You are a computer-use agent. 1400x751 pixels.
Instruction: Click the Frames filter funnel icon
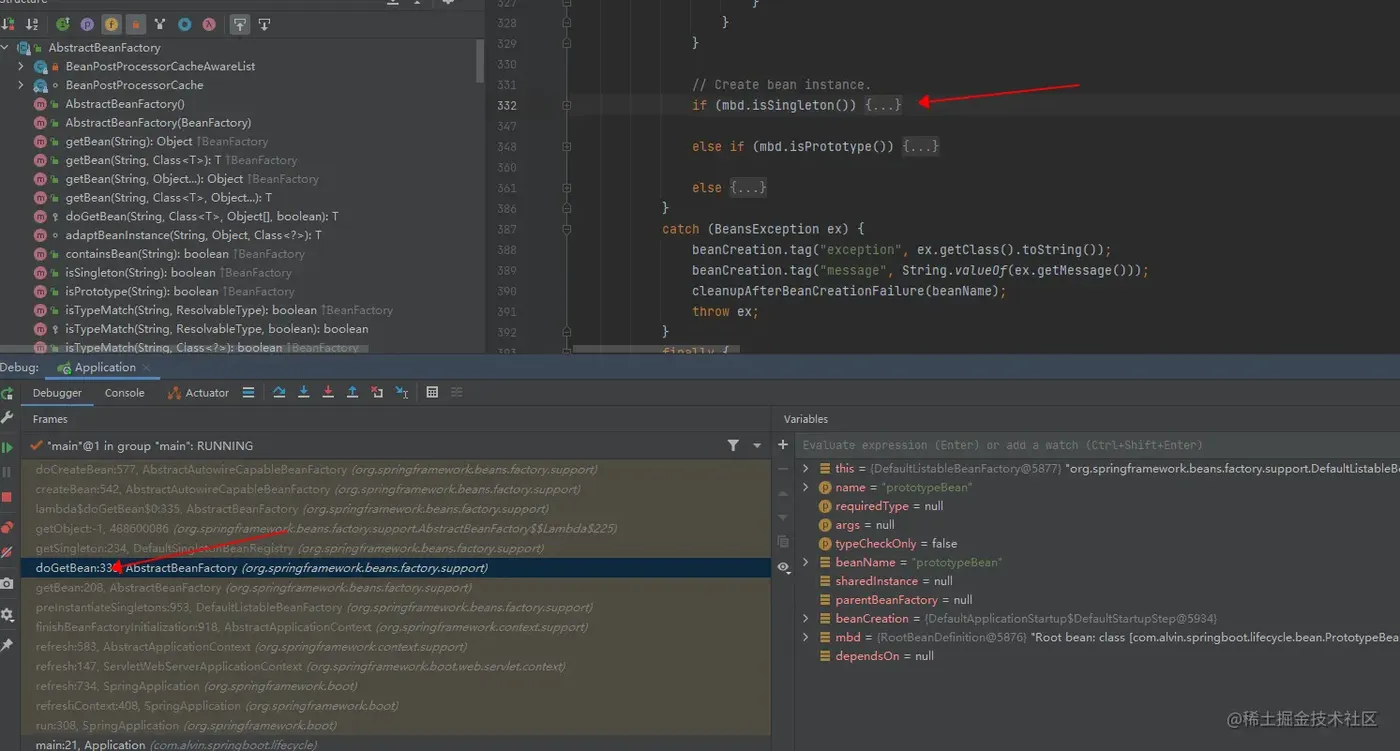click(x=733, y=446)
